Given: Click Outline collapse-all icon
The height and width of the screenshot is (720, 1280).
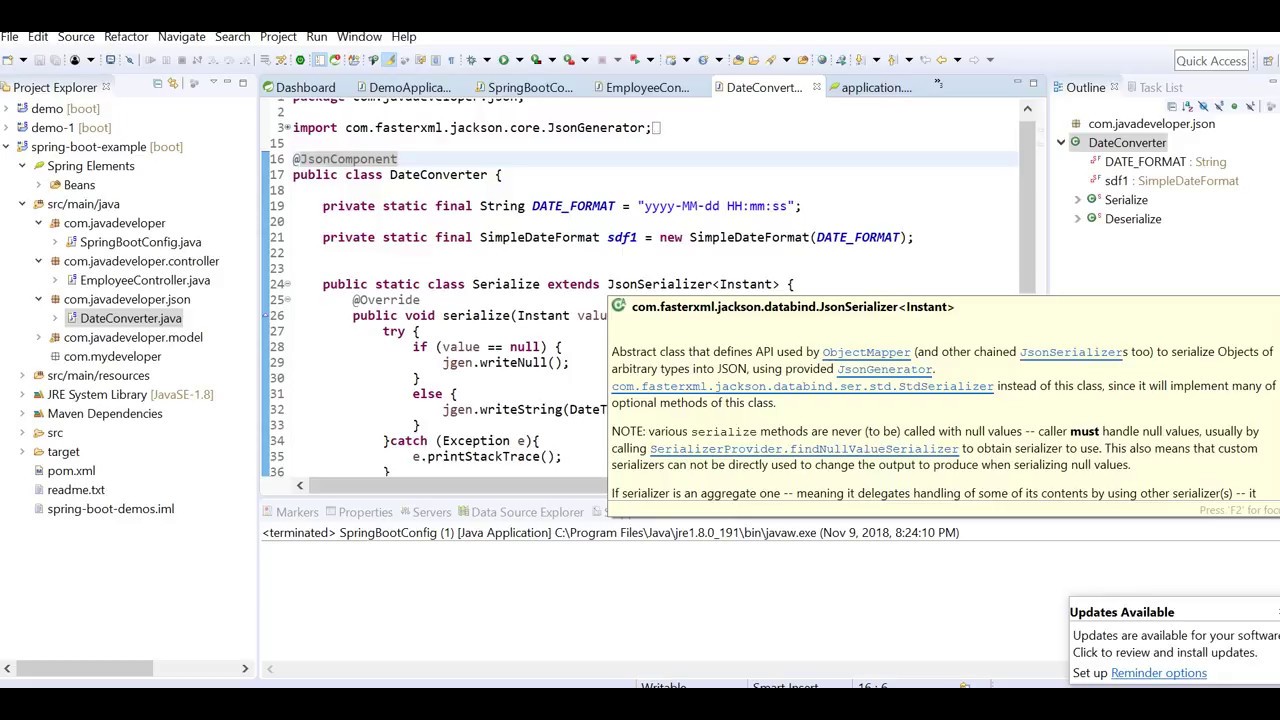Looking at the screenshot, I should point(1172,106).
